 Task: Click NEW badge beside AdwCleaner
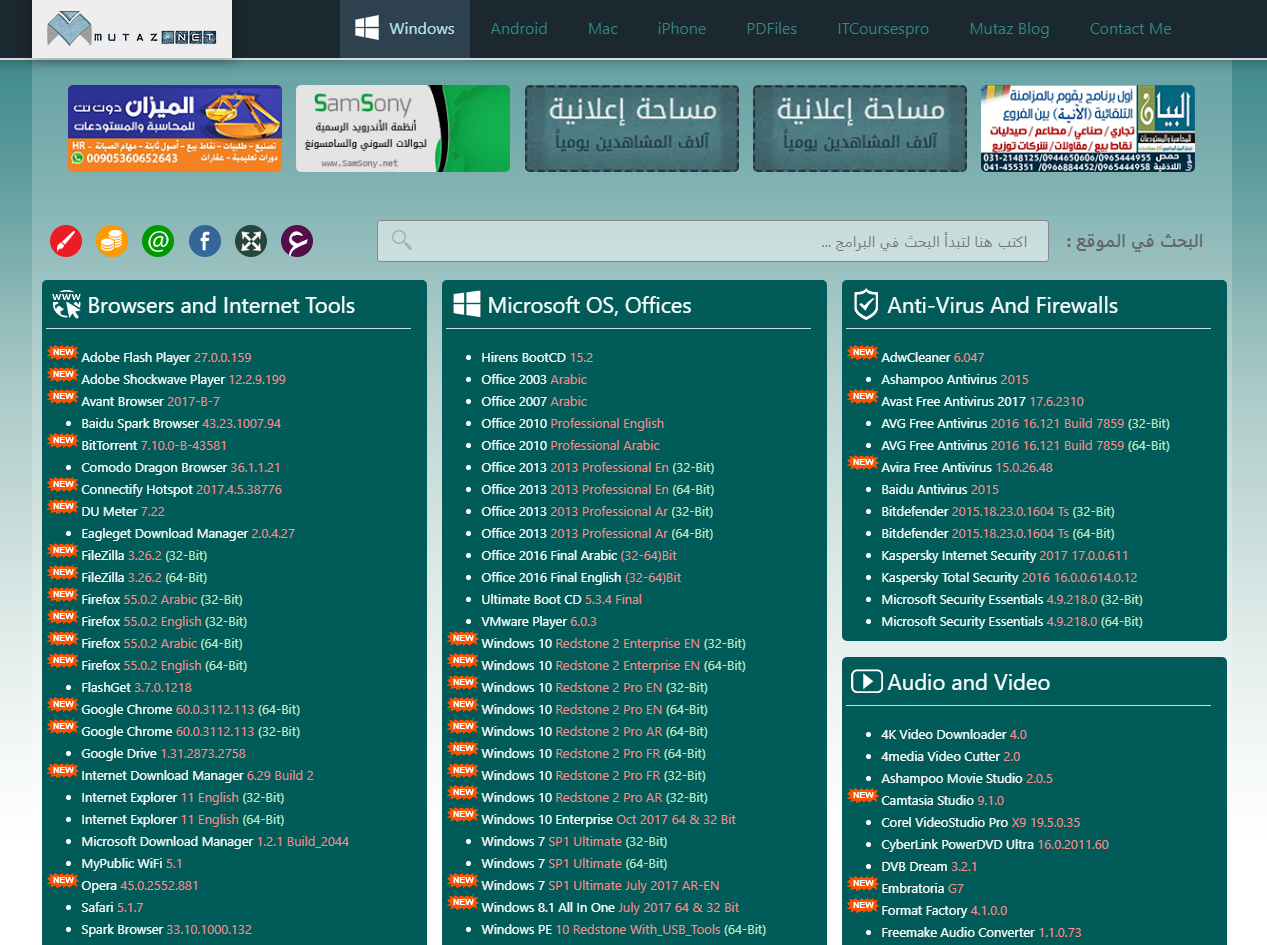point(864,352)
